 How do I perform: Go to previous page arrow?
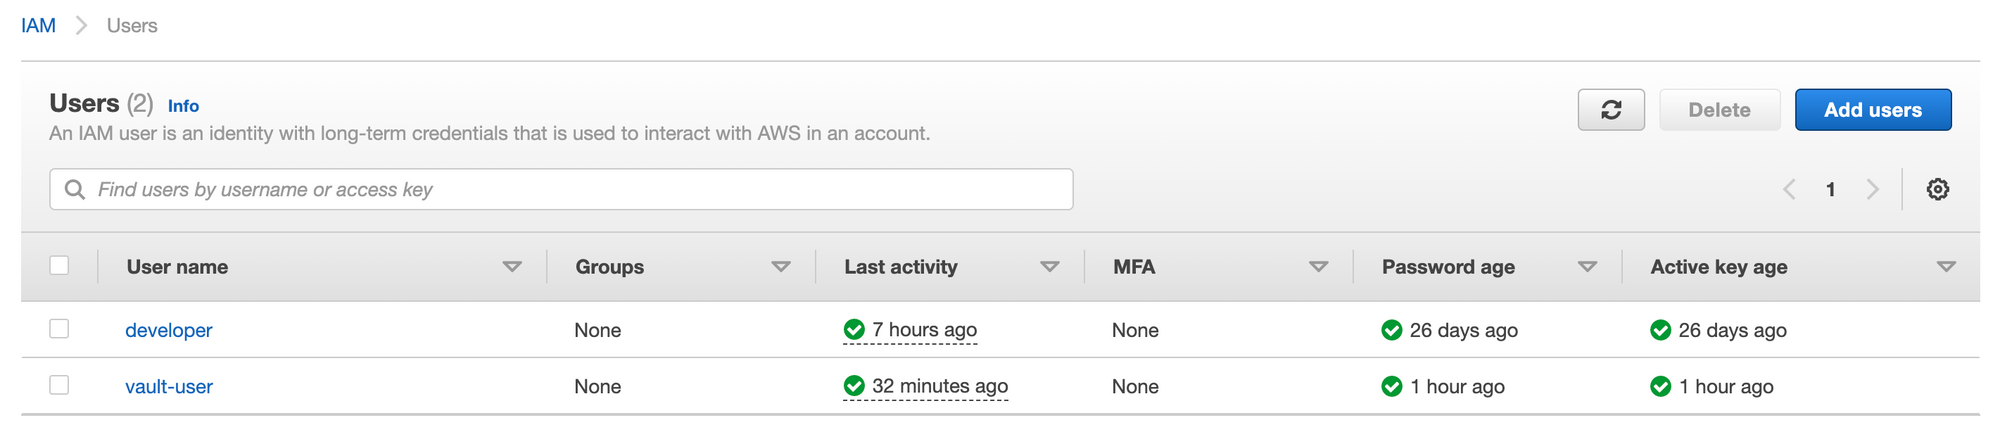[x=1789, y=189]
